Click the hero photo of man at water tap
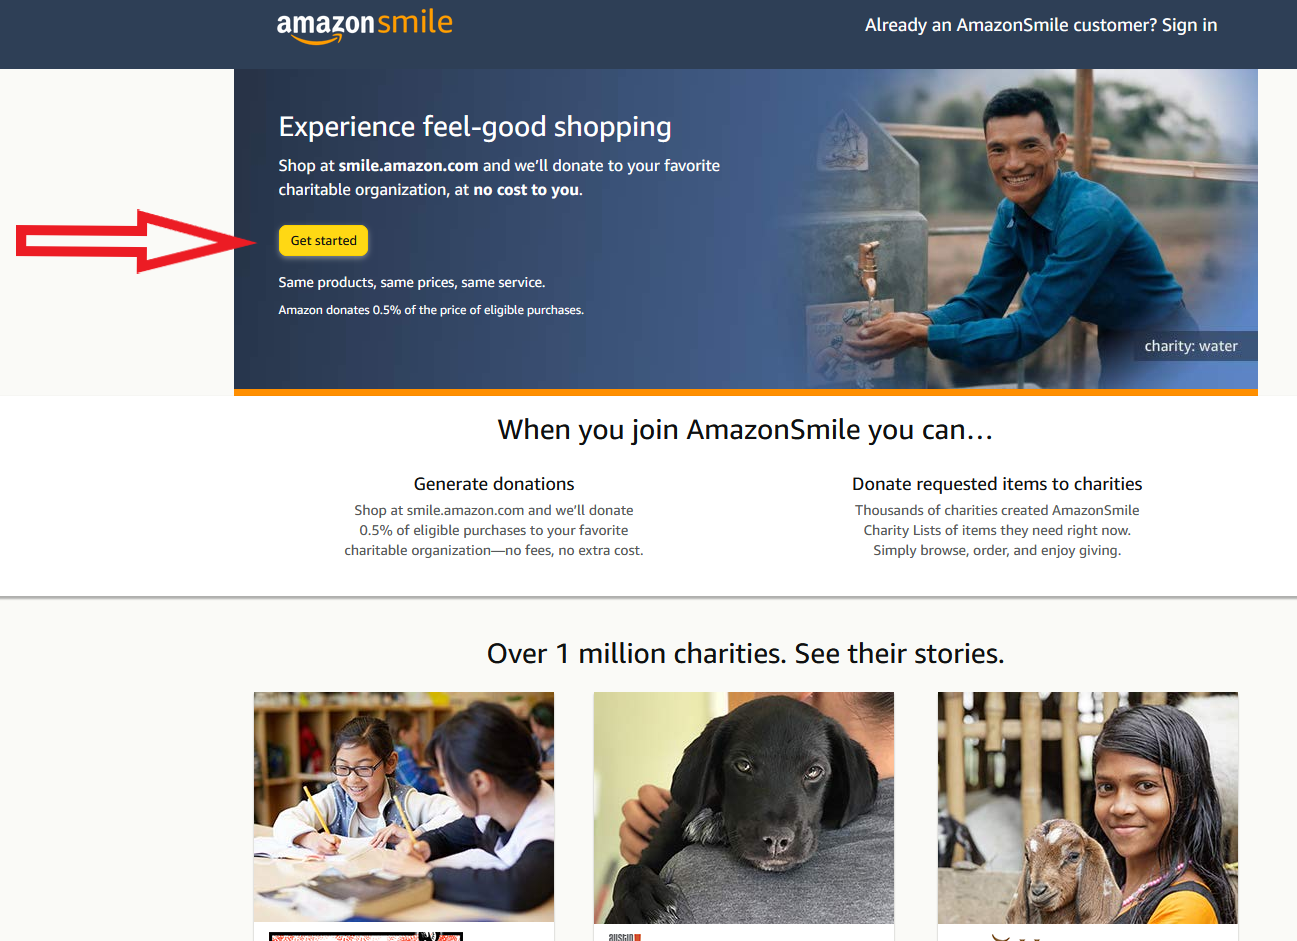The image size is (1297, 941). [1015, 229]
